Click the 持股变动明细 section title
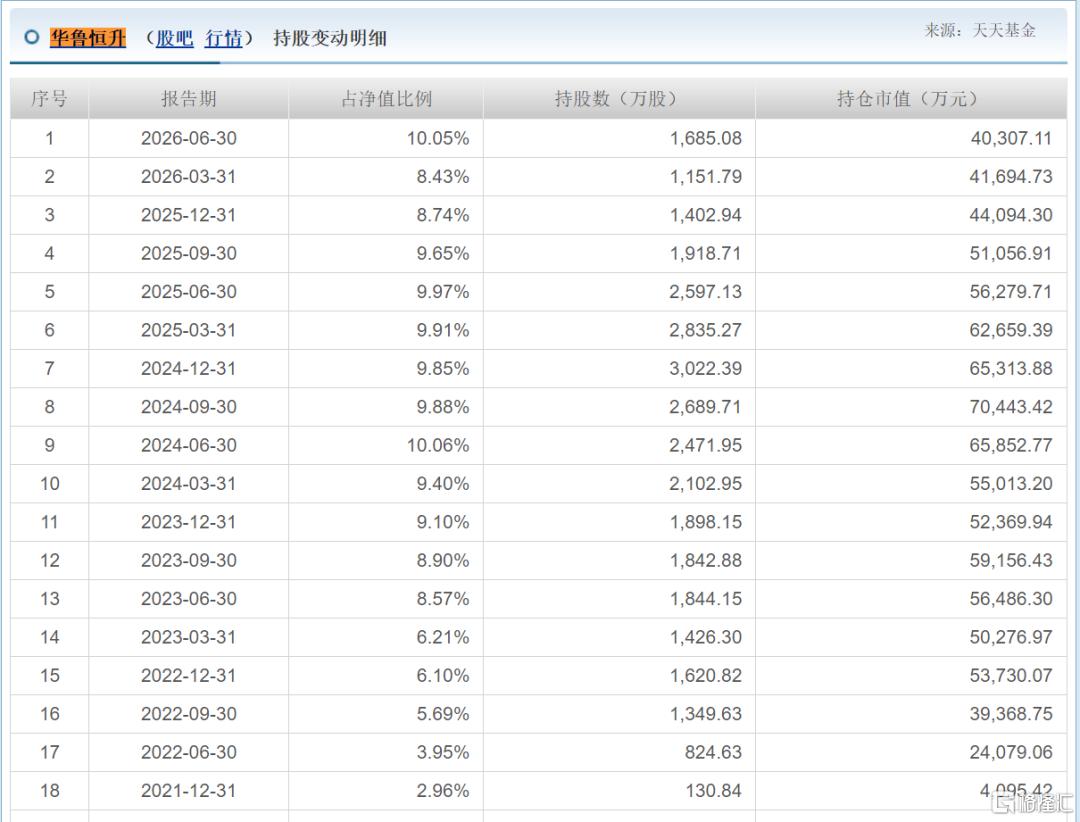Viewport: 1080px width, 822px height. [330, 38]
